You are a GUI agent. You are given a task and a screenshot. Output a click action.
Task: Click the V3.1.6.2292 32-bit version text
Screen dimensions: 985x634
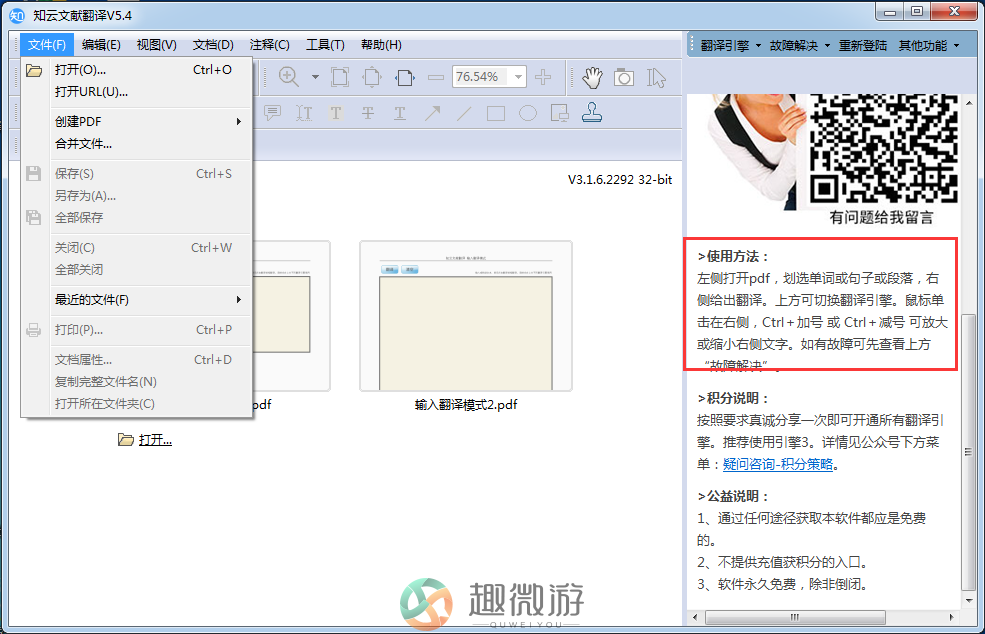[619, 180]
